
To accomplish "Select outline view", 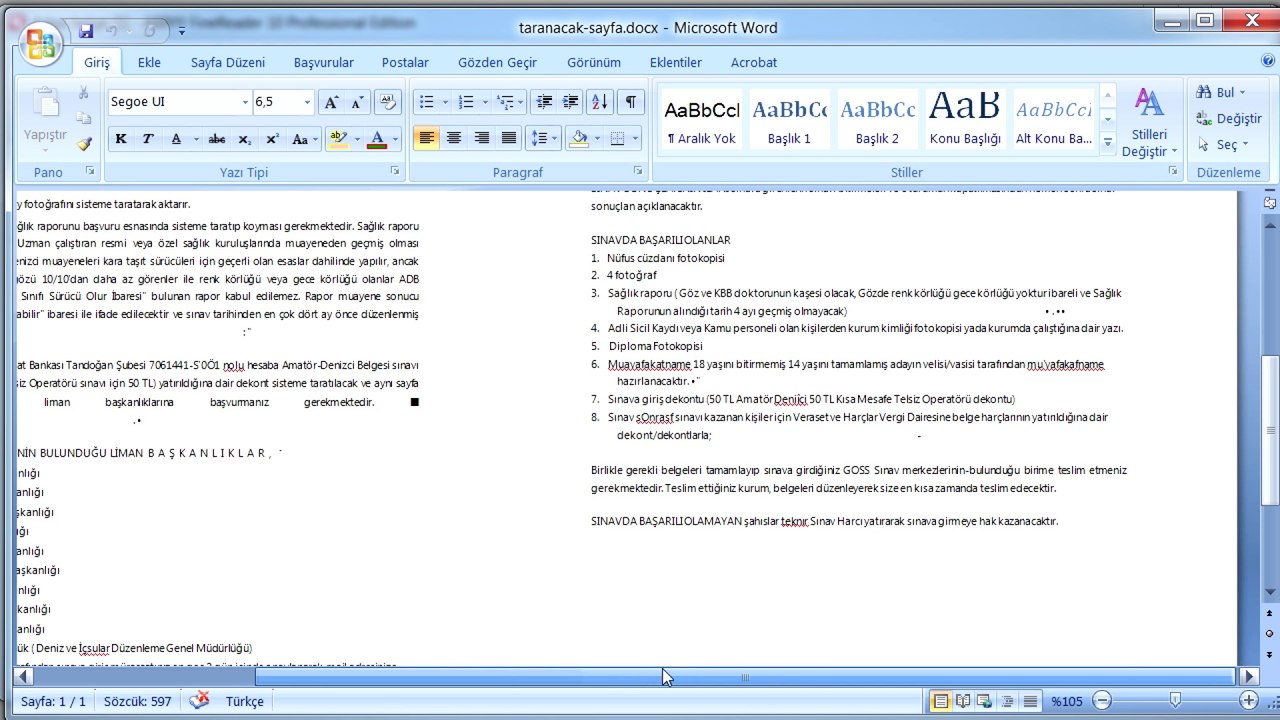I will pos(1007,701).
